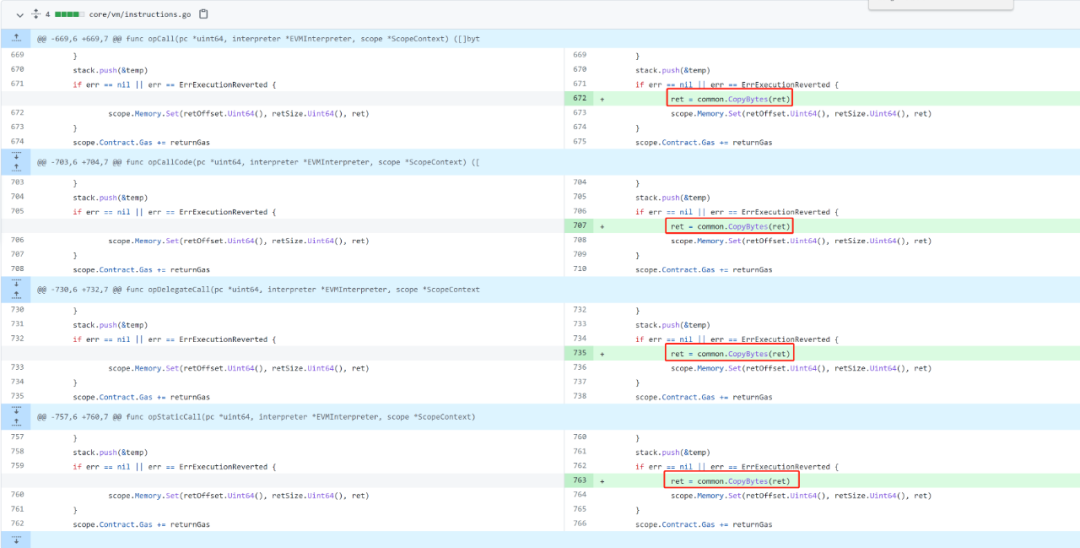The image size is (1080, 548).
Task: Copy the core/vm/instructions.go file path
Action: (202, 14)
